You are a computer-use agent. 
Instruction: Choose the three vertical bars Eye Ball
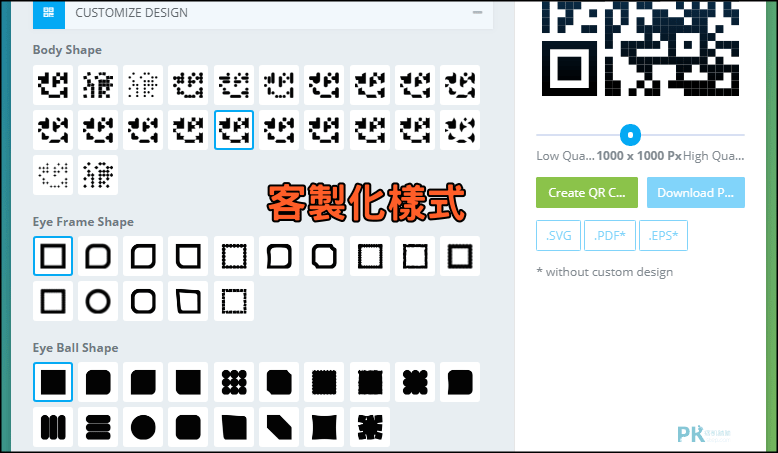[x=53, y=427]
